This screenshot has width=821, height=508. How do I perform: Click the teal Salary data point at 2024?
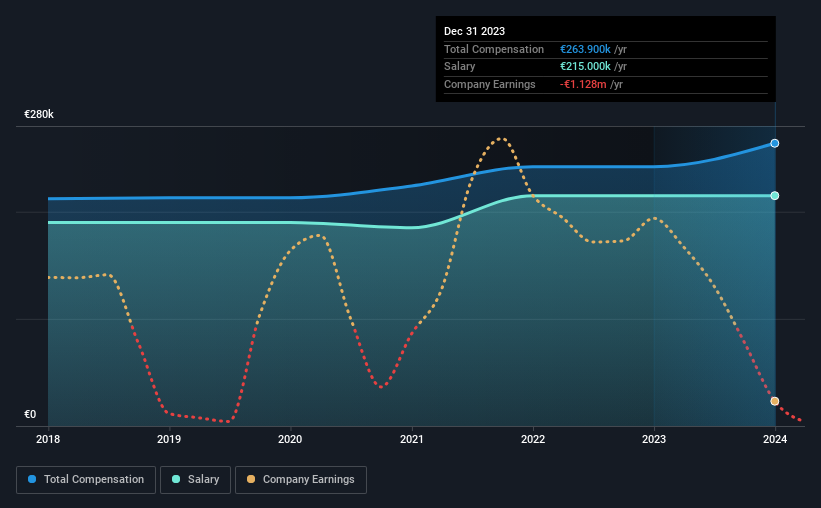(774, 196)
